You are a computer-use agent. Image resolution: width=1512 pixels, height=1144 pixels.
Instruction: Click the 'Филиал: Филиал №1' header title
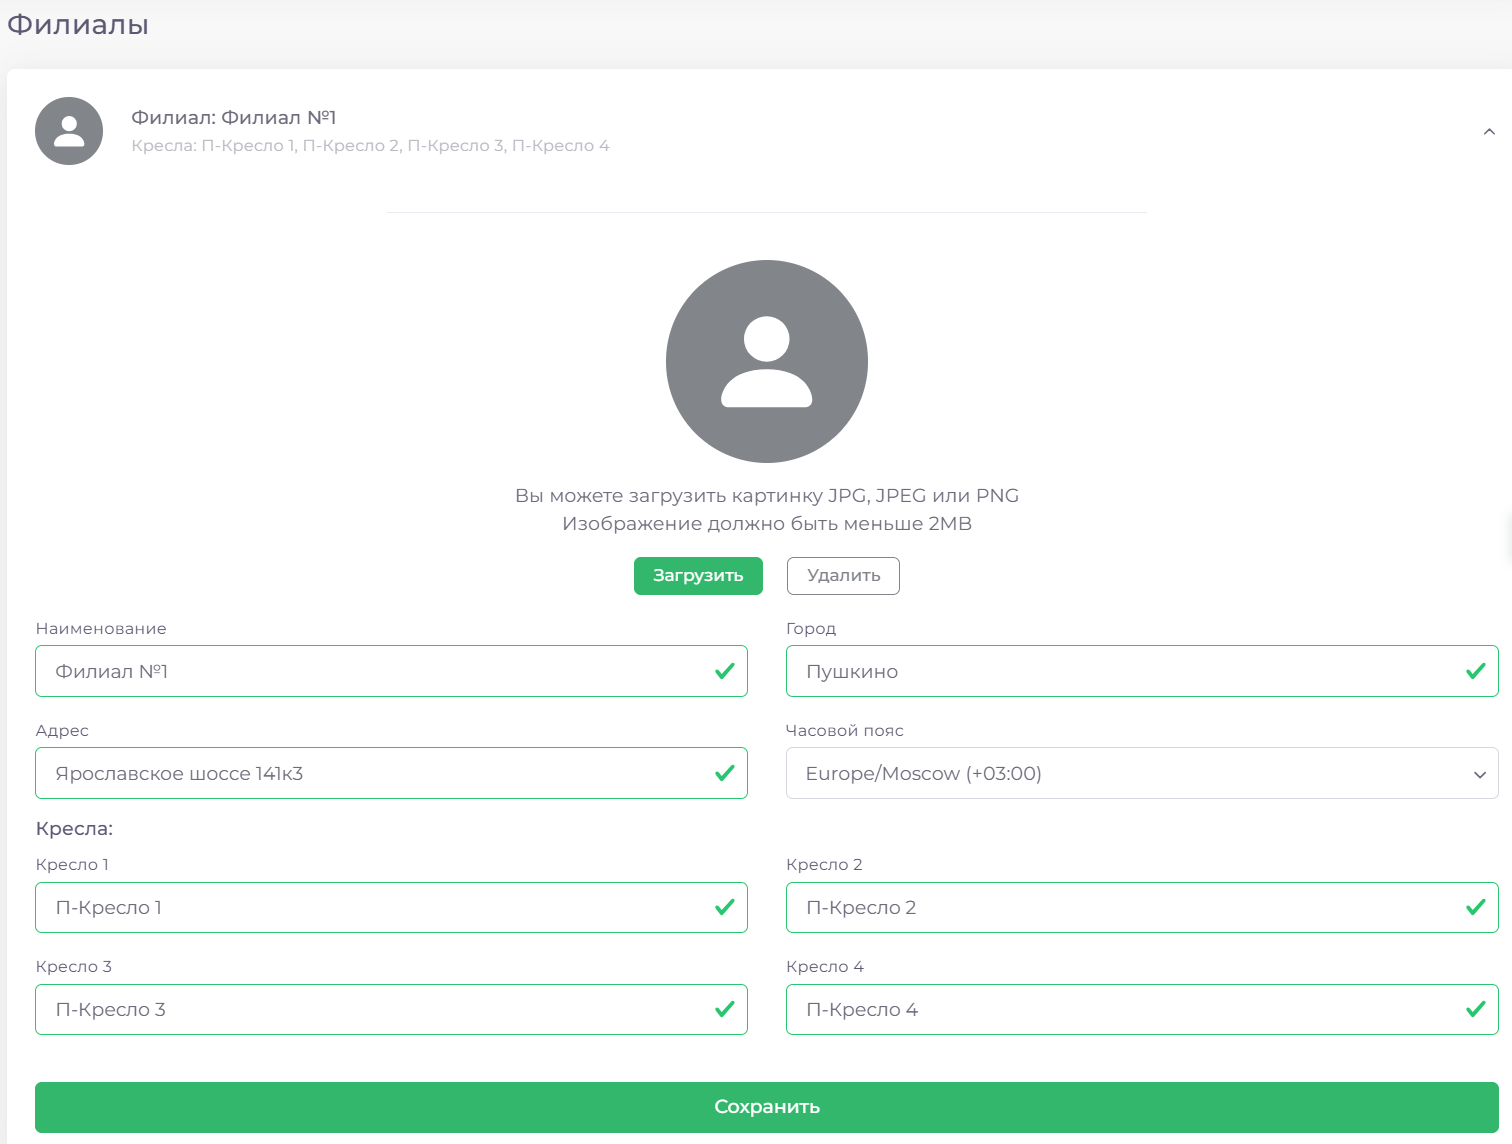(x=234, y=117)
